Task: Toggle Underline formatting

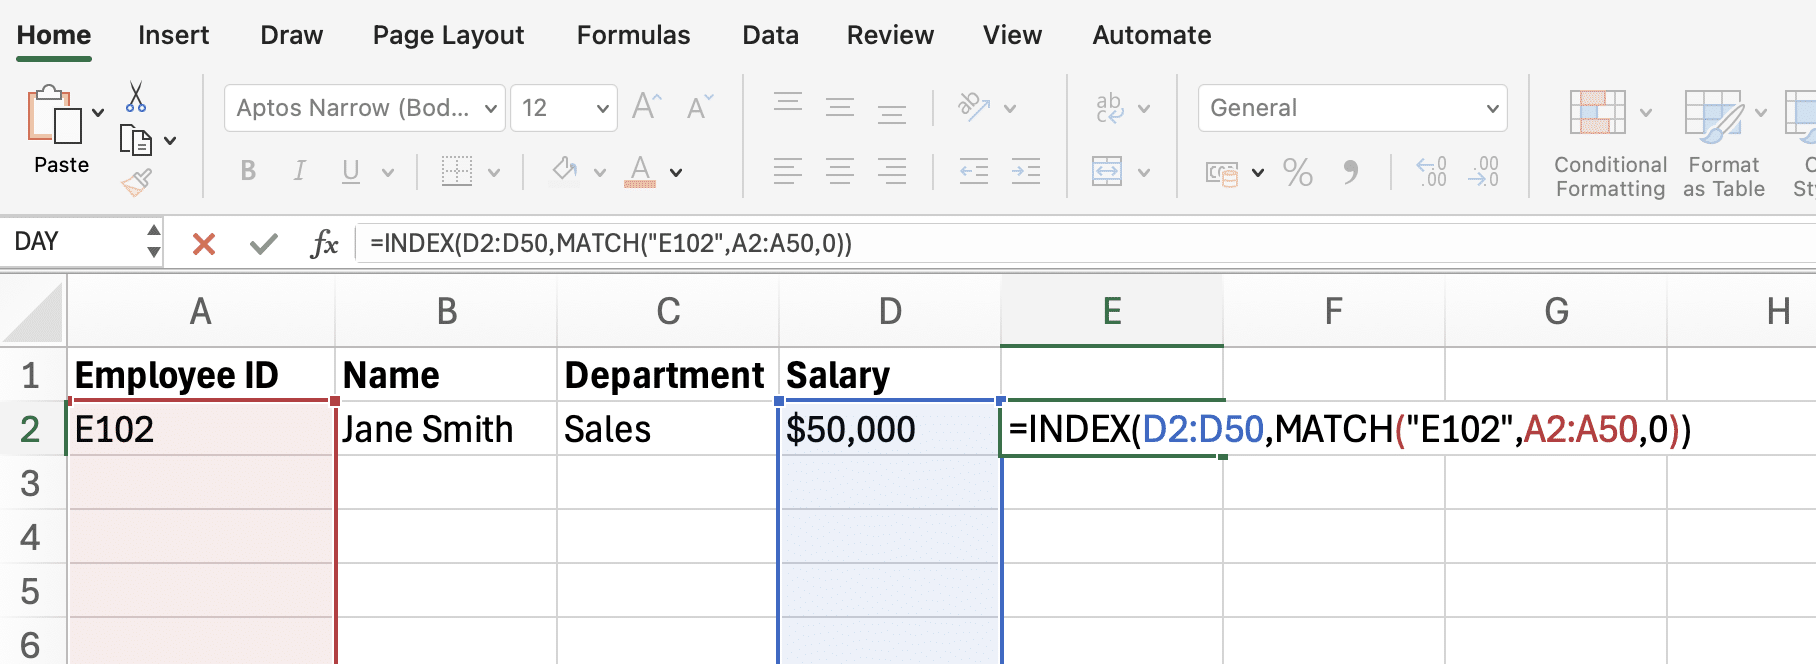Action: click(x=350, y=171)
